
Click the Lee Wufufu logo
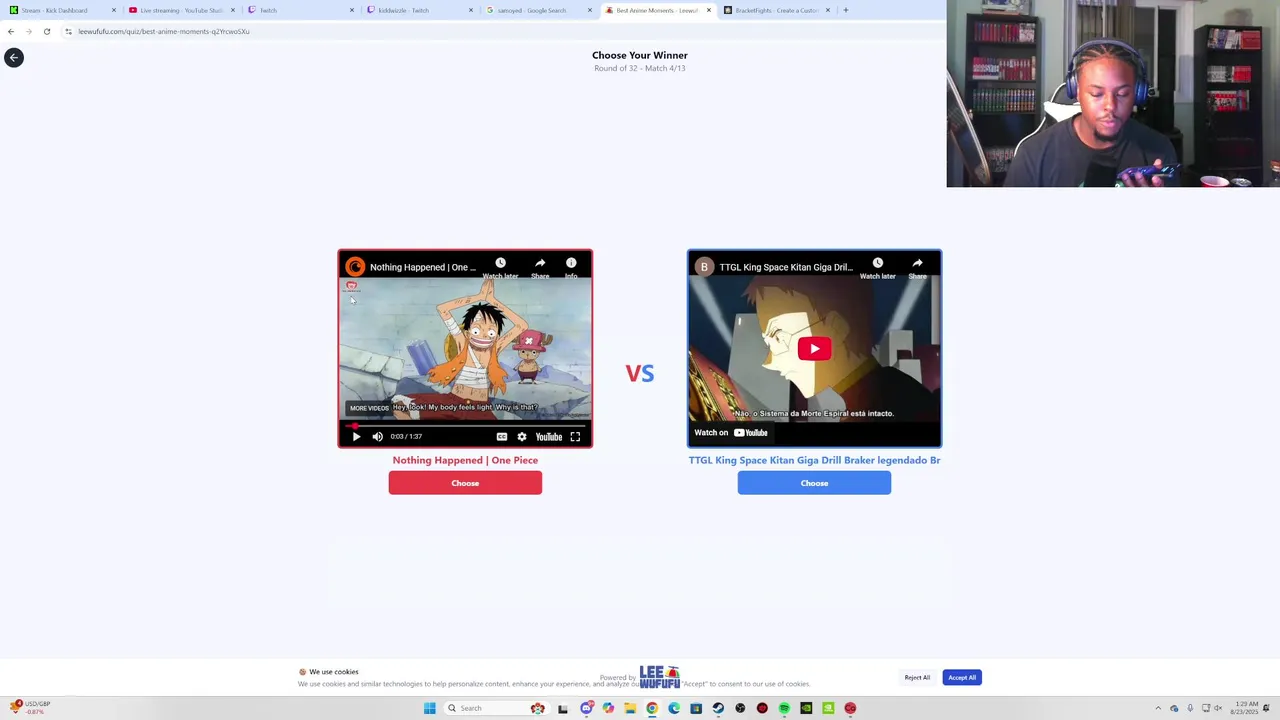(x=659, y=677)
